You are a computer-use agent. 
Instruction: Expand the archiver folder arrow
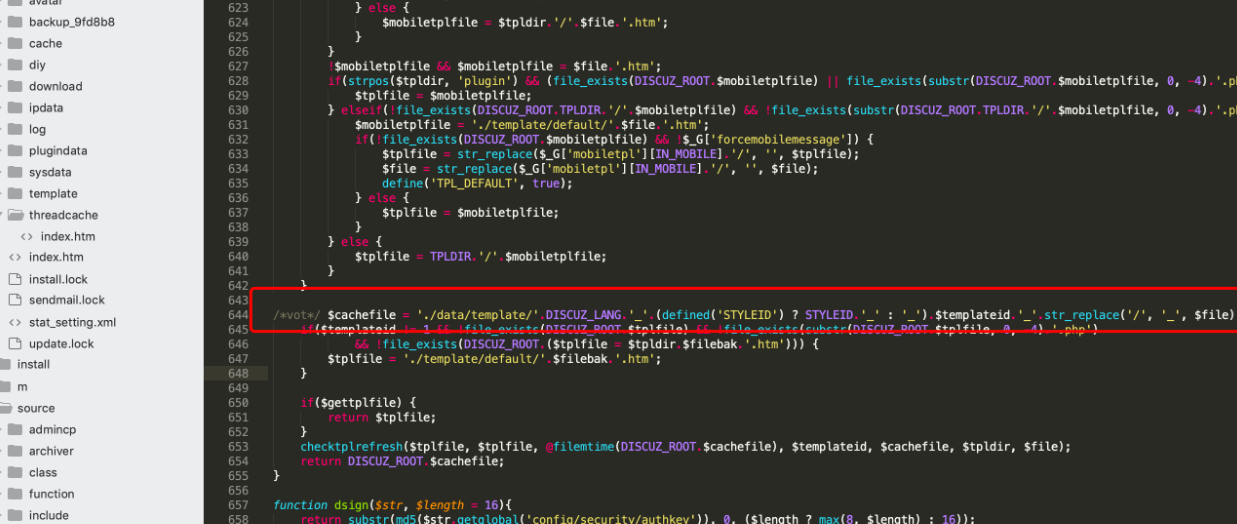pyautogui.click(x=2, y=451)
